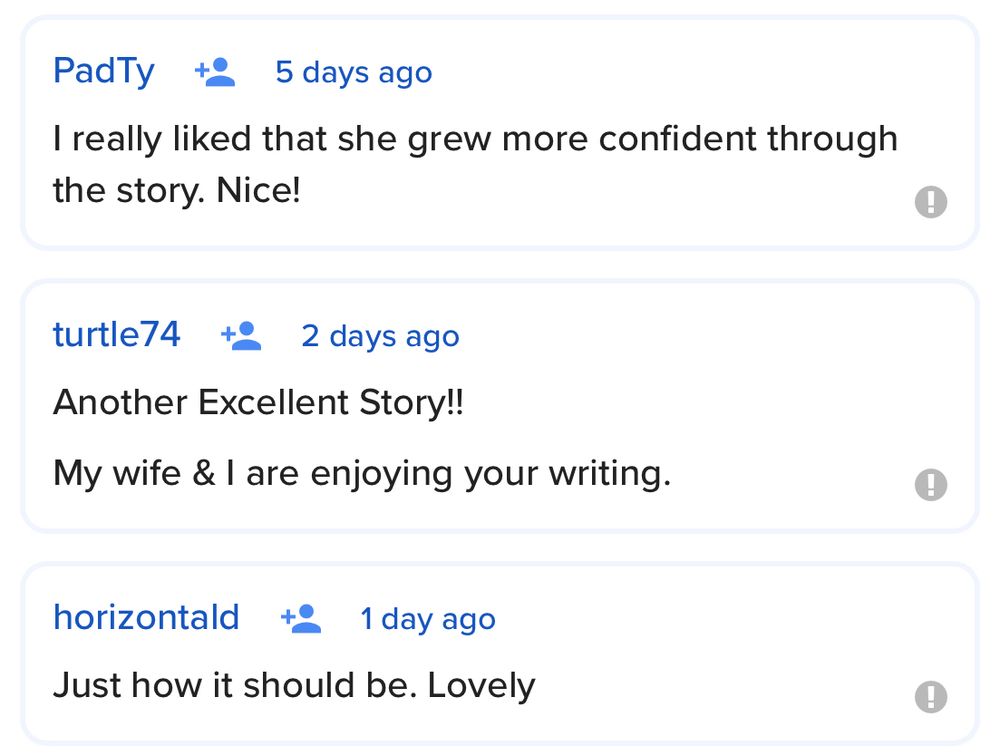Open the "2 days ago" comment permalink

[x=380, y=336]
